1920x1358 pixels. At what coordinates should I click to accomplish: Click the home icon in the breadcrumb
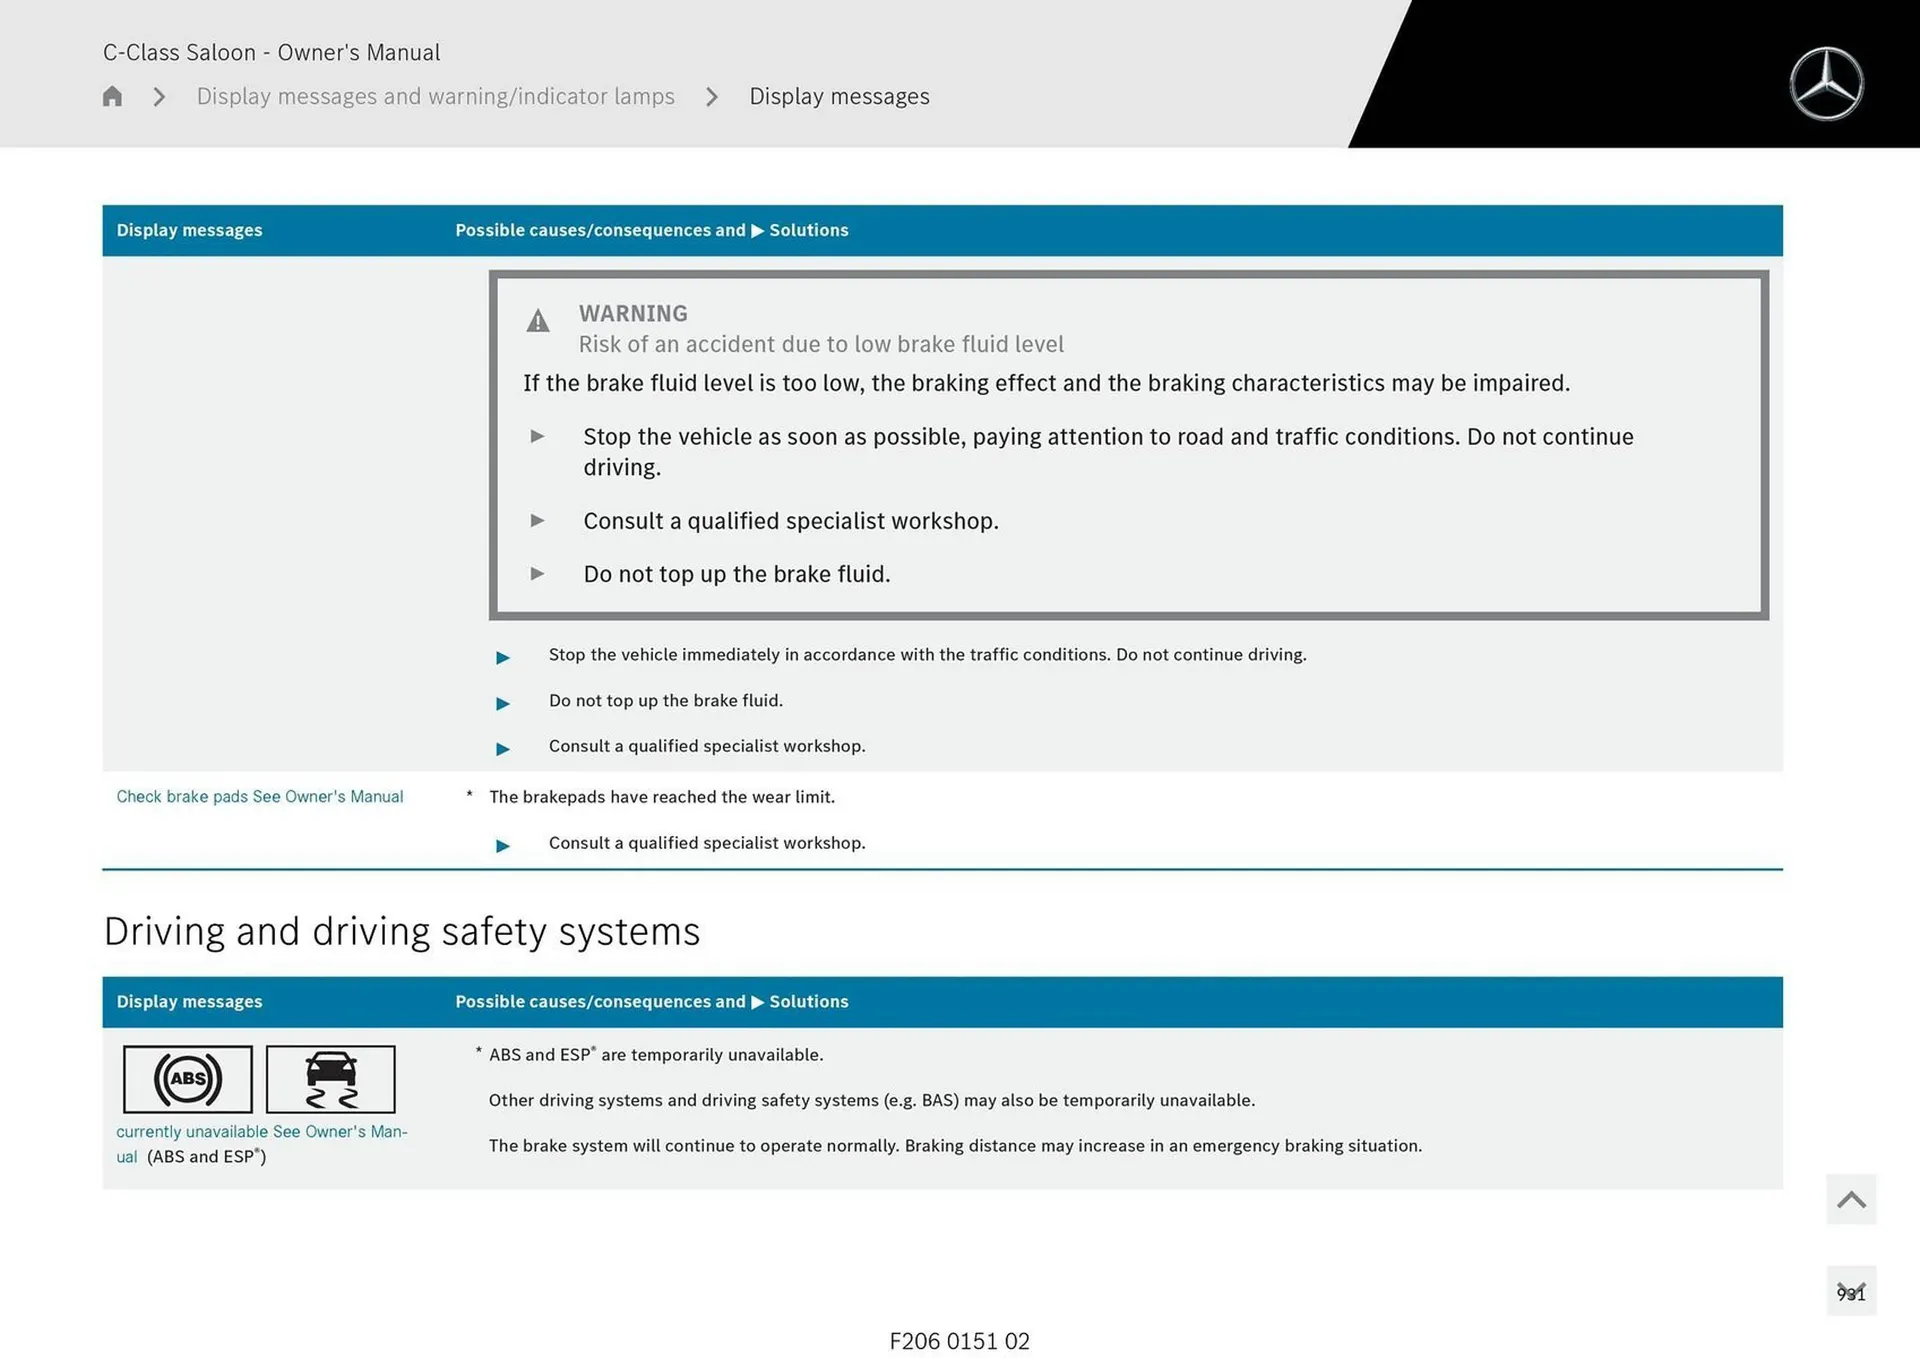pos(112,95)
